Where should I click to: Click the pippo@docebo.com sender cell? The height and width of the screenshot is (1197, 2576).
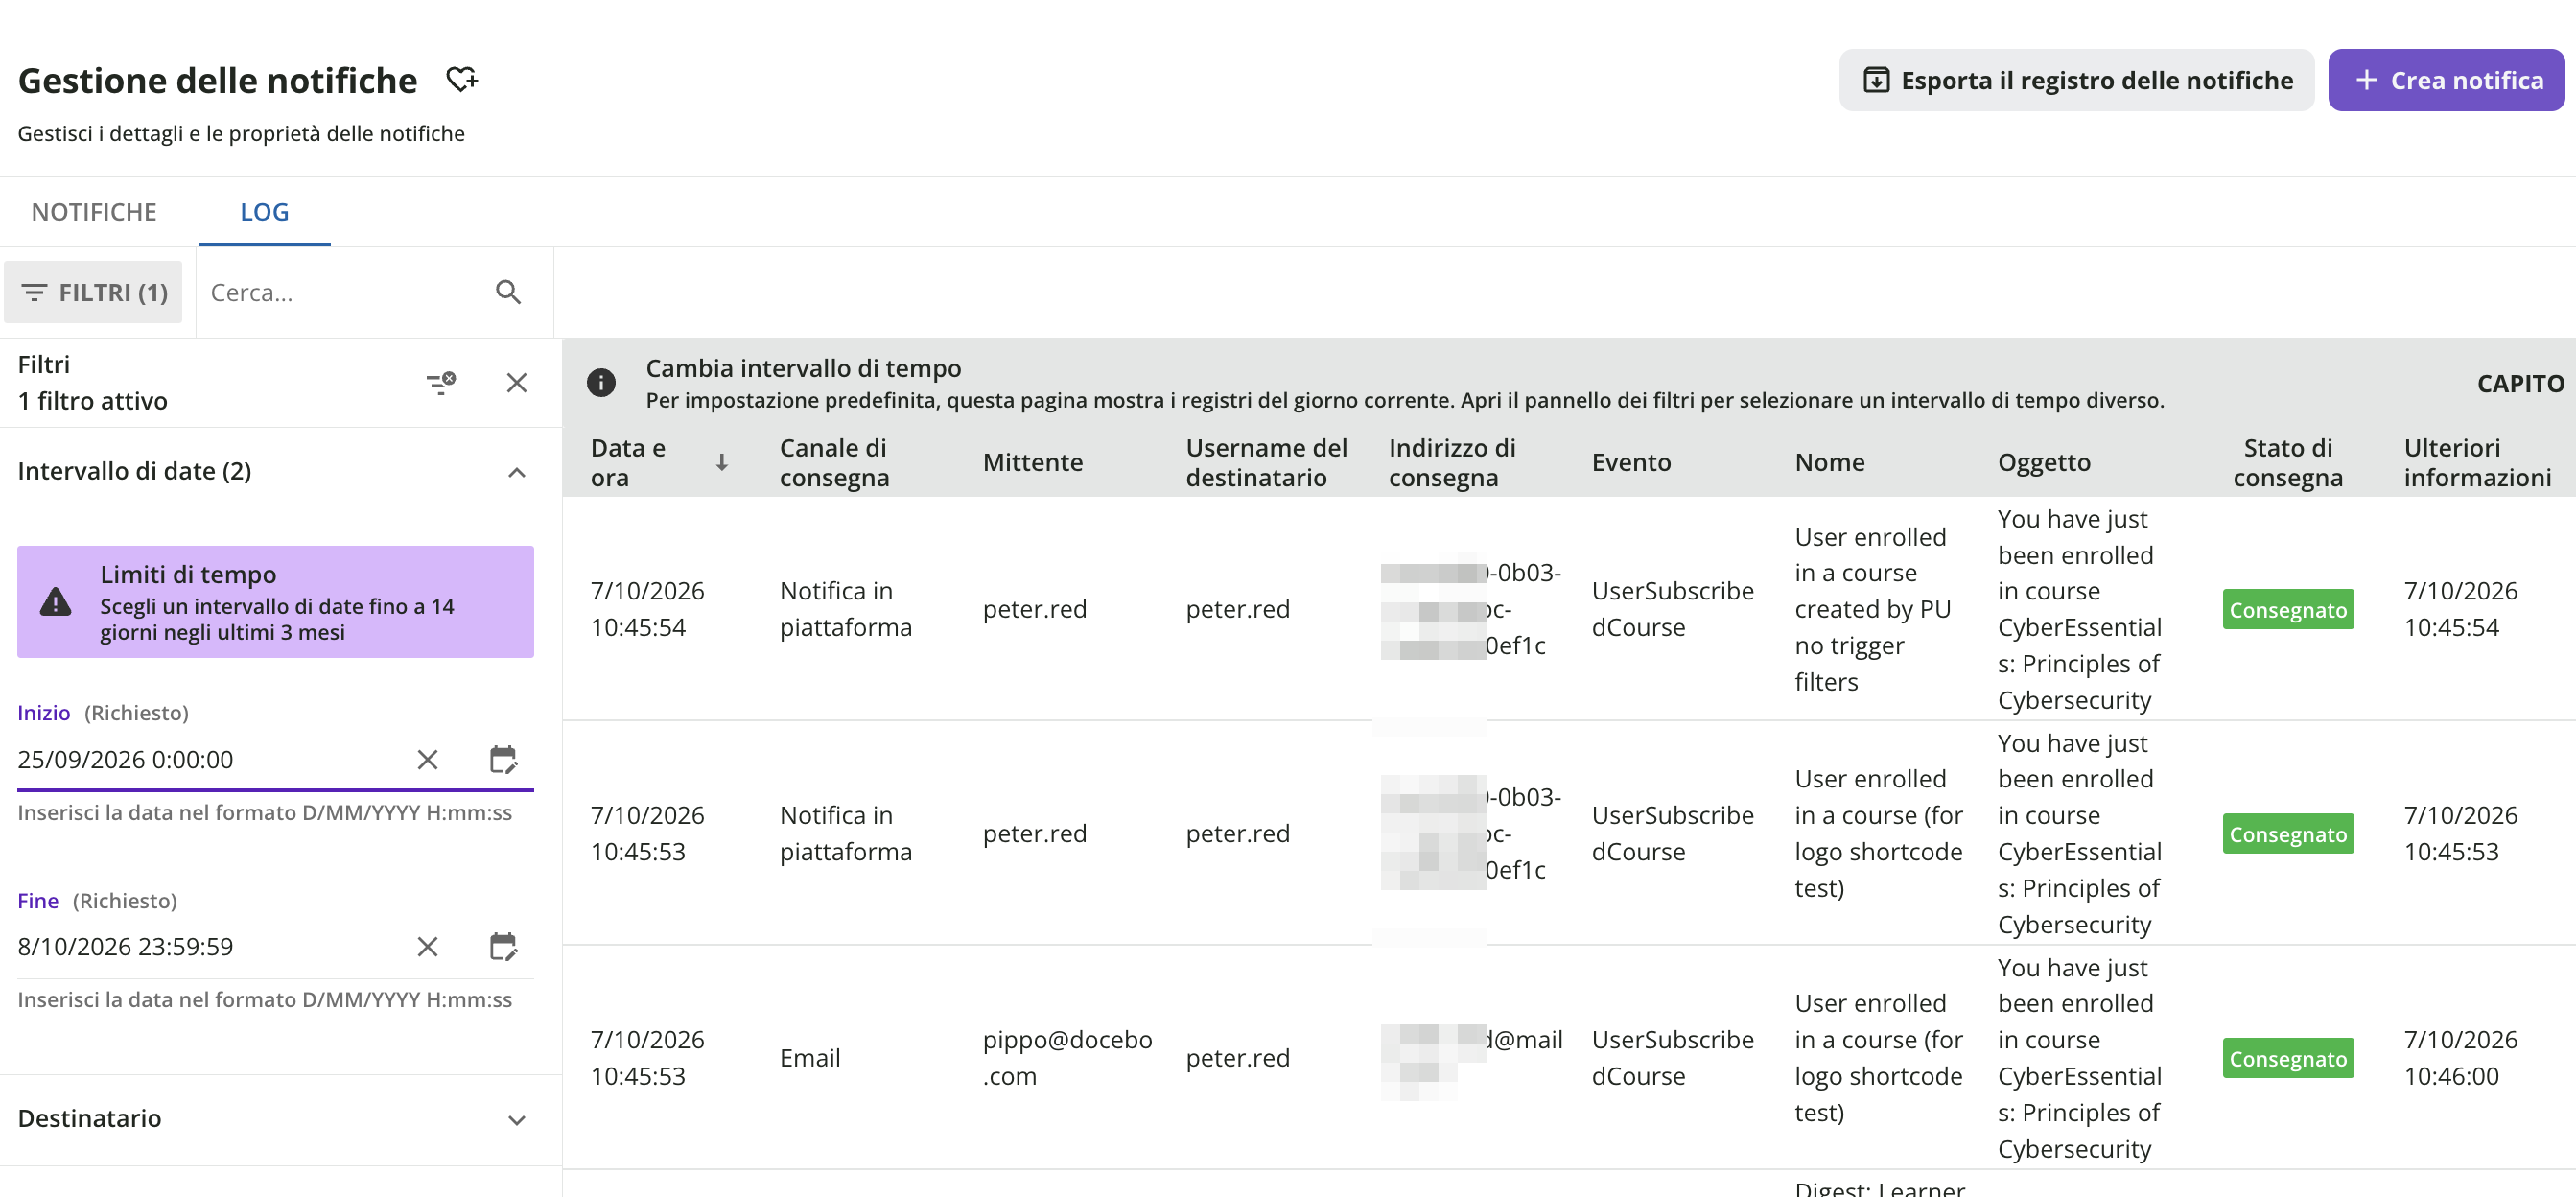[x=1067, y=1058]
